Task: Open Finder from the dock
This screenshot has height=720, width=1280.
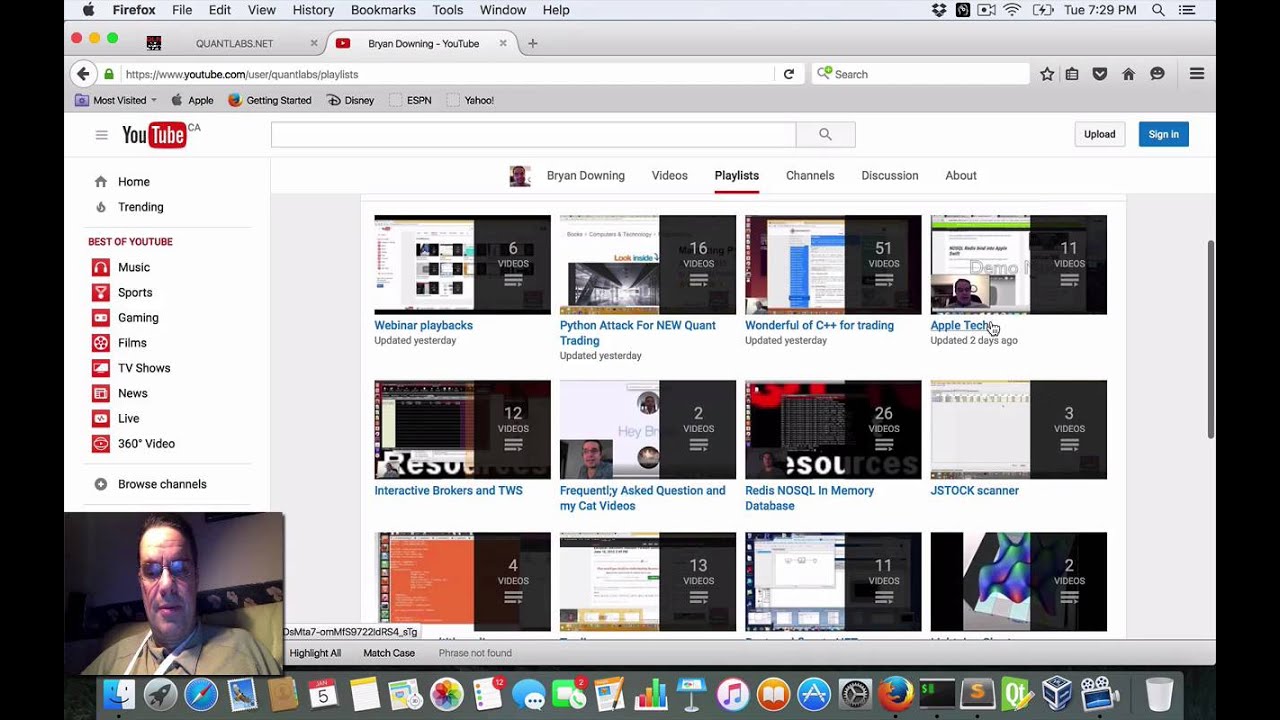Action: coord(119,694)
